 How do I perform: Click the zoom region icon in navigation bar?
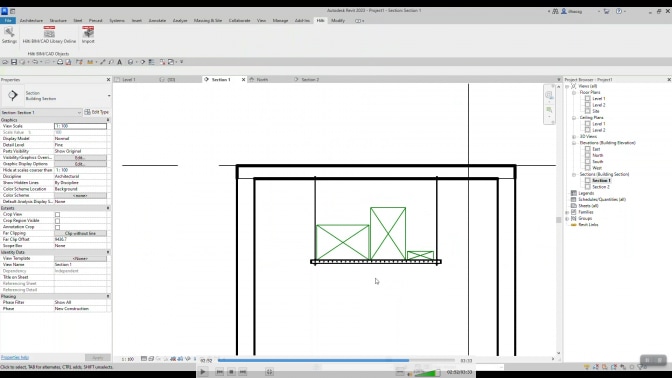click(x=549, y=110)
